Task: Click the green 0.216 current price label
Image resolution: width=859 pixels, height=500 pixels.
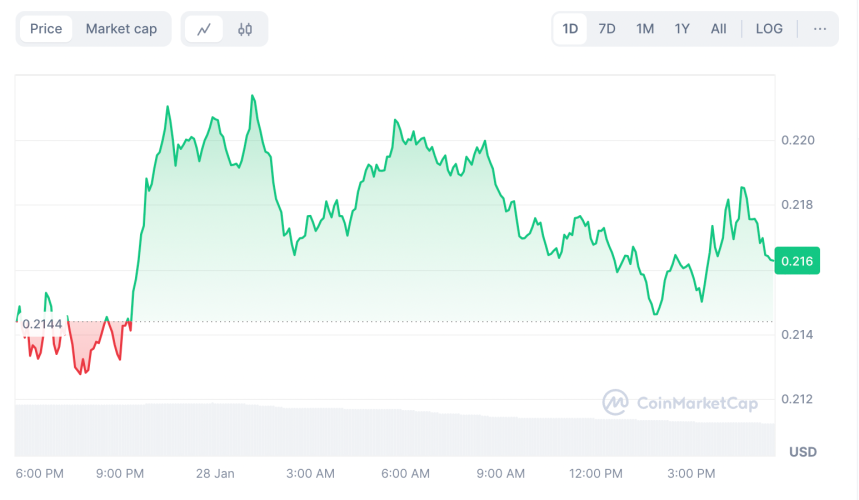Action: 797,261
